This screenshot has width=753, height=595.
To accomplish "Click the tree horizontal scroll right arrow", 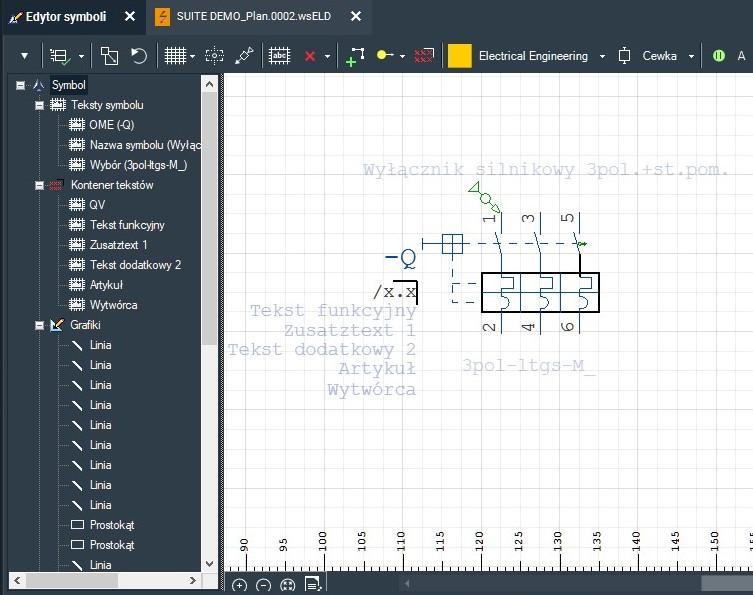I will click(193, 581).
